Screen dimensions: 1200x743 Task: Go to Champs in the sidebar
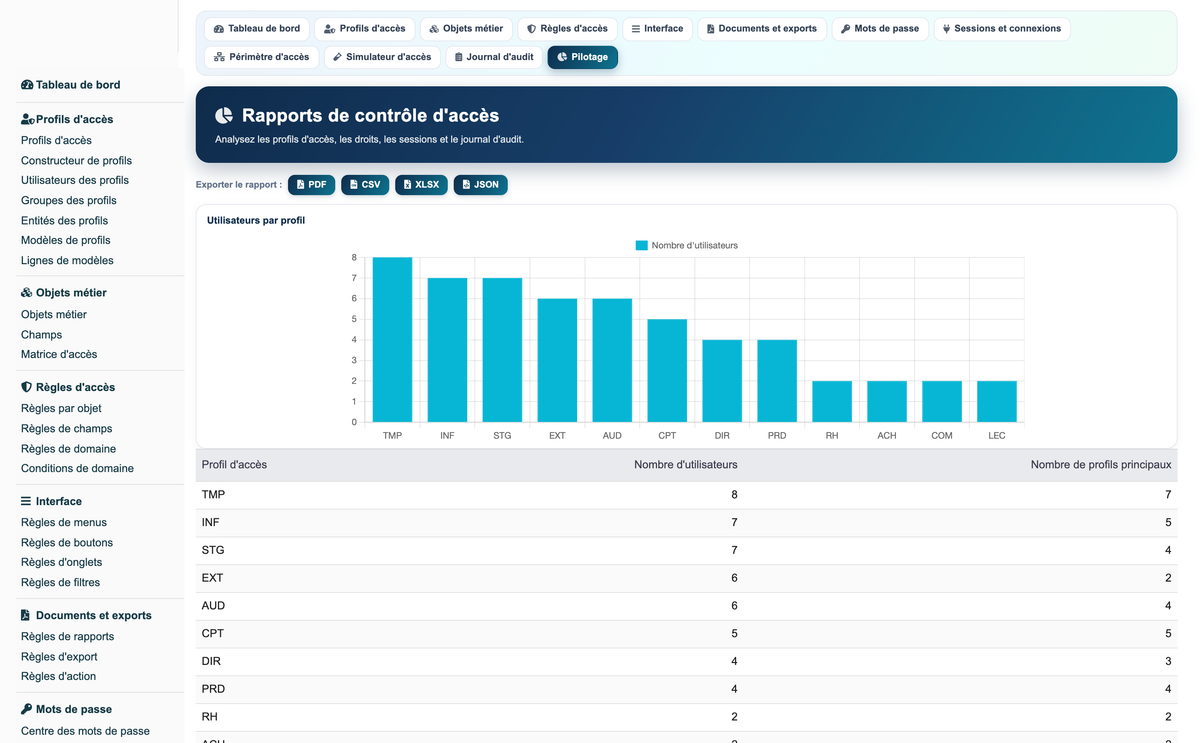click(x=41, y=335)
